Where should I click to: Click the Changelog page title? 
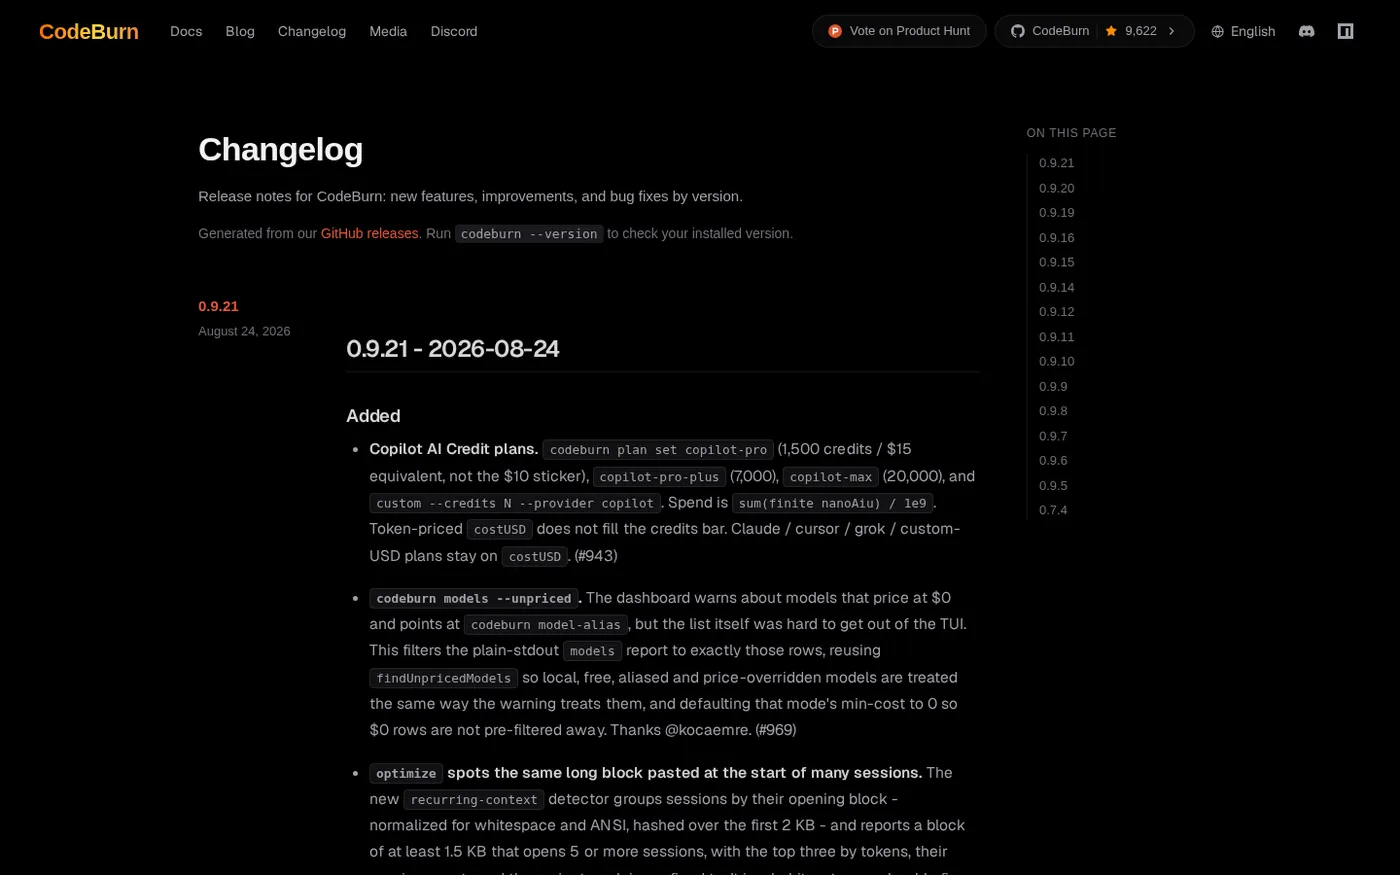point(280,149)
